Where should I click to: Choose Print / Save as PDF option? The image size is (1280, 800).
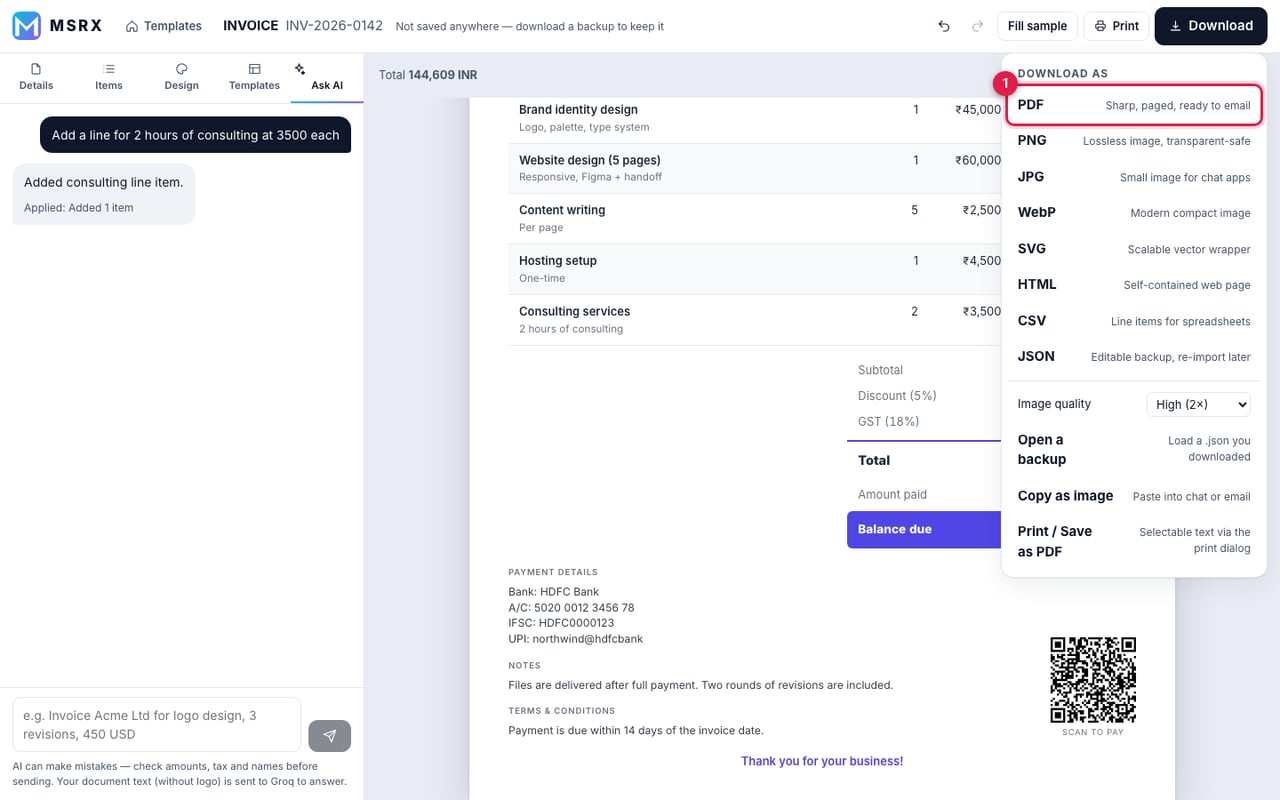click(x=1134, y=541)
